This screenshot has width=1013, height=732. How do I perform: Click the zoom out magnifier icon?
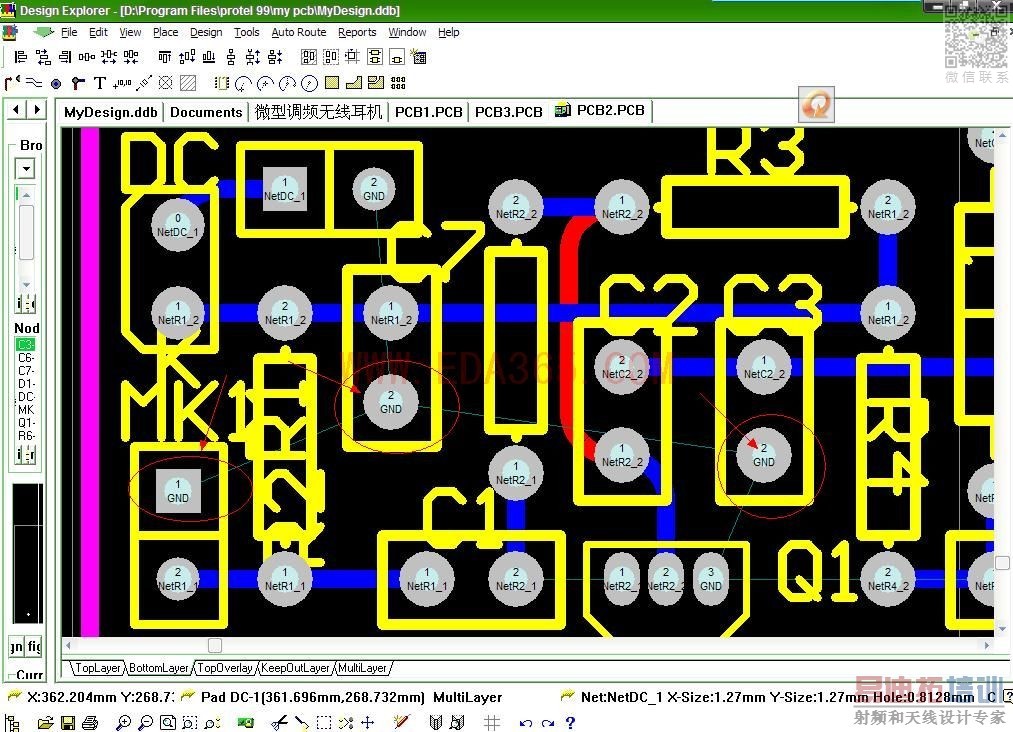coord(145,723)
